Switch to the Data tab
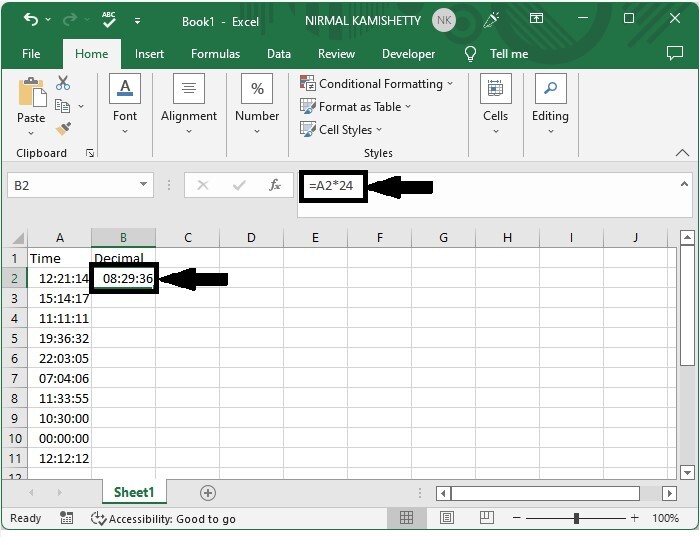Viewport: 700px width, 537px height. tap(279, 54)
